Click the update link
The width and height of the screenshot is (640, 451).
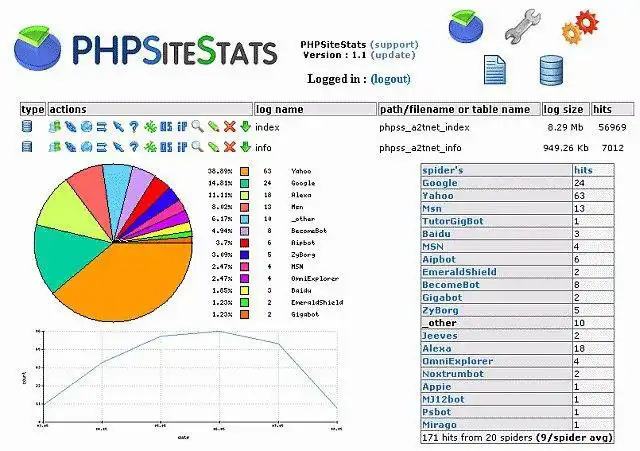(393, 55)
